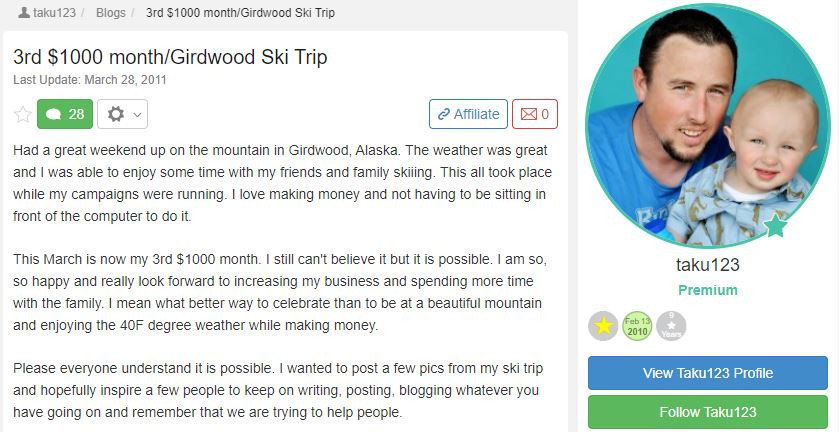Image resolution: width=839 pixels, height=432 pixels.
Task: Expand the gear settings dropdown
Action: (x=122, y=114)
